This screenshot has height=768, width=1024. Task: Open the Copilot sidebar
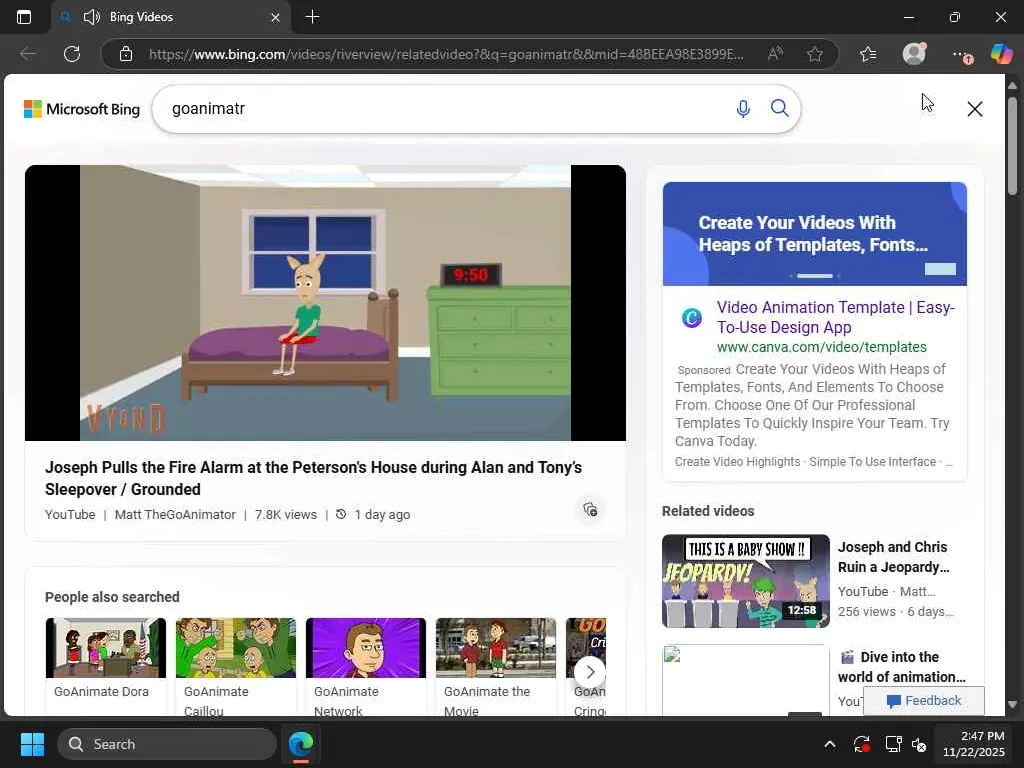click(1001, 54)
